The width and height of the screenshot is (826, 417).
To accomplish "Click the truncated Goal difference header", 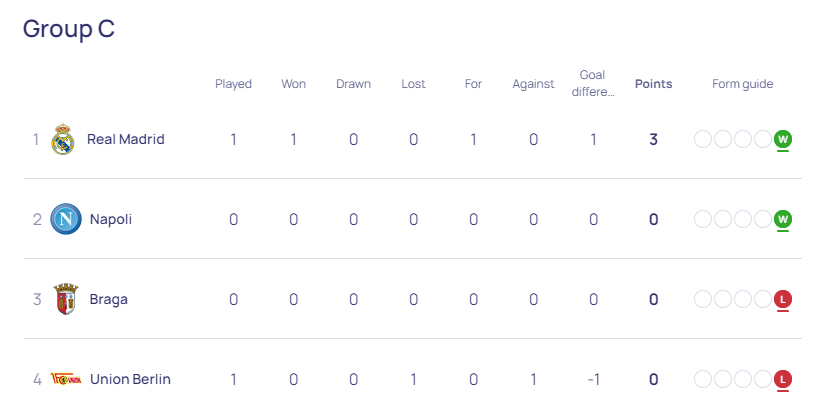I will (593, 83).
